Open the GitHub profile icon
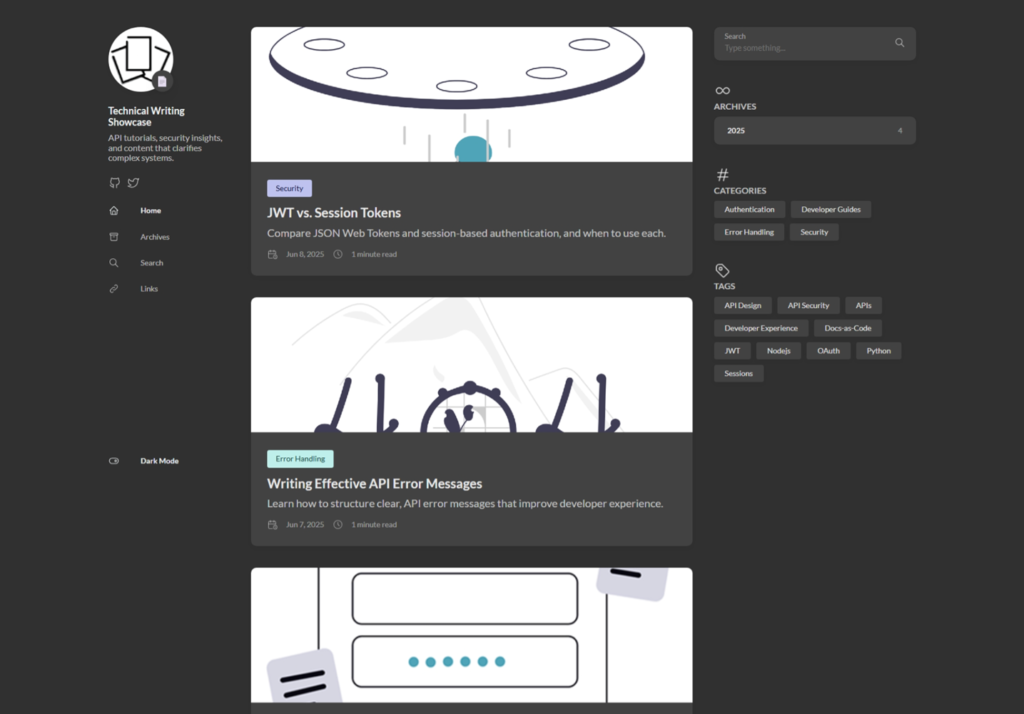Viewport: 1024px width, 714px height. (114, 183)
